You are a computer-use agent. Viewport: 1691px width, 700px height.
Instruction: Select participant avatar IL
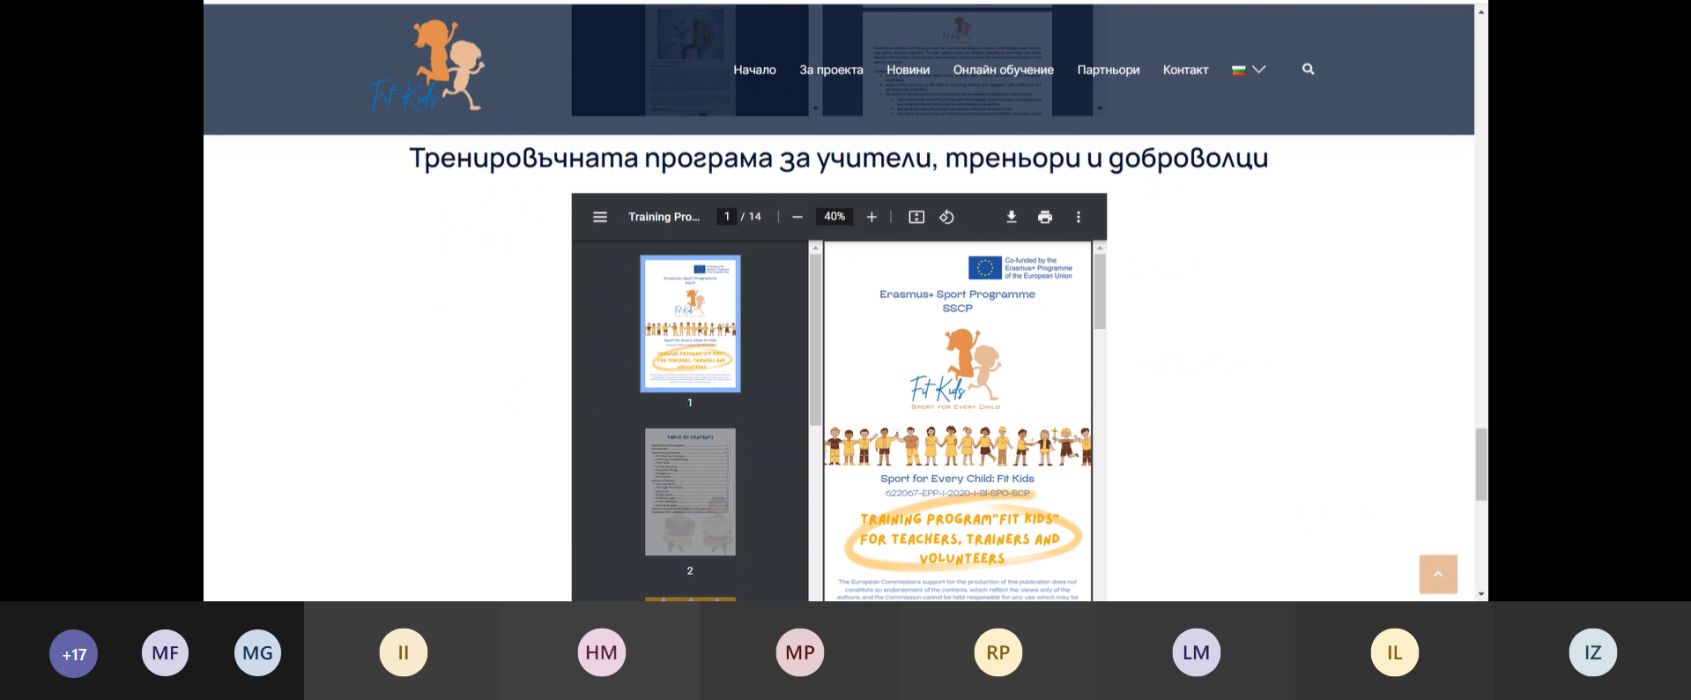1395,653
